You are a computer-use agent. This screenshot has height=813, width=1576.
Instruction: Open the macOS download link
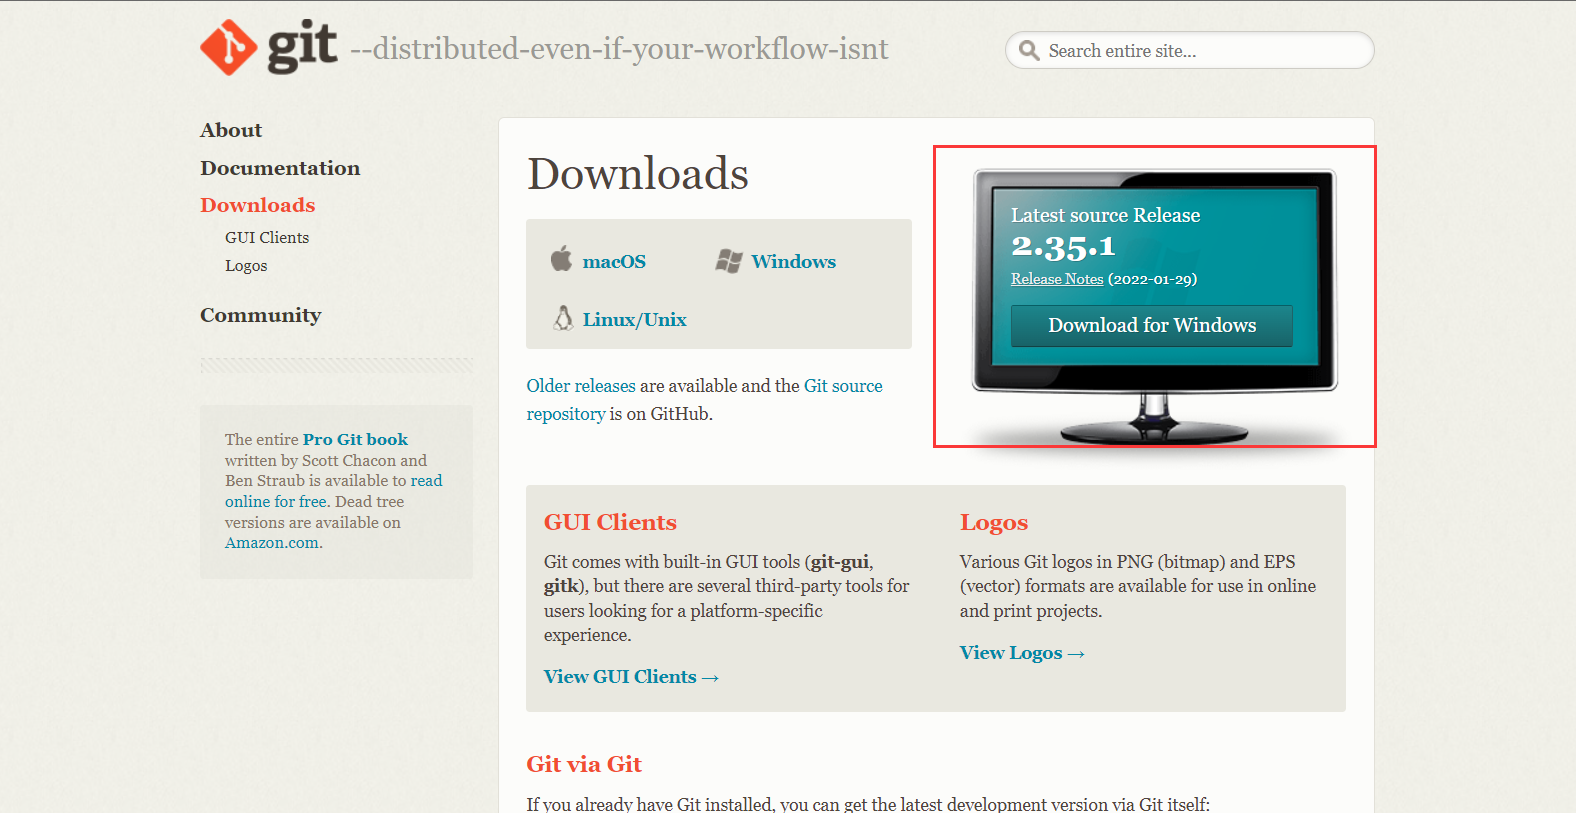[x=614, y=261]
